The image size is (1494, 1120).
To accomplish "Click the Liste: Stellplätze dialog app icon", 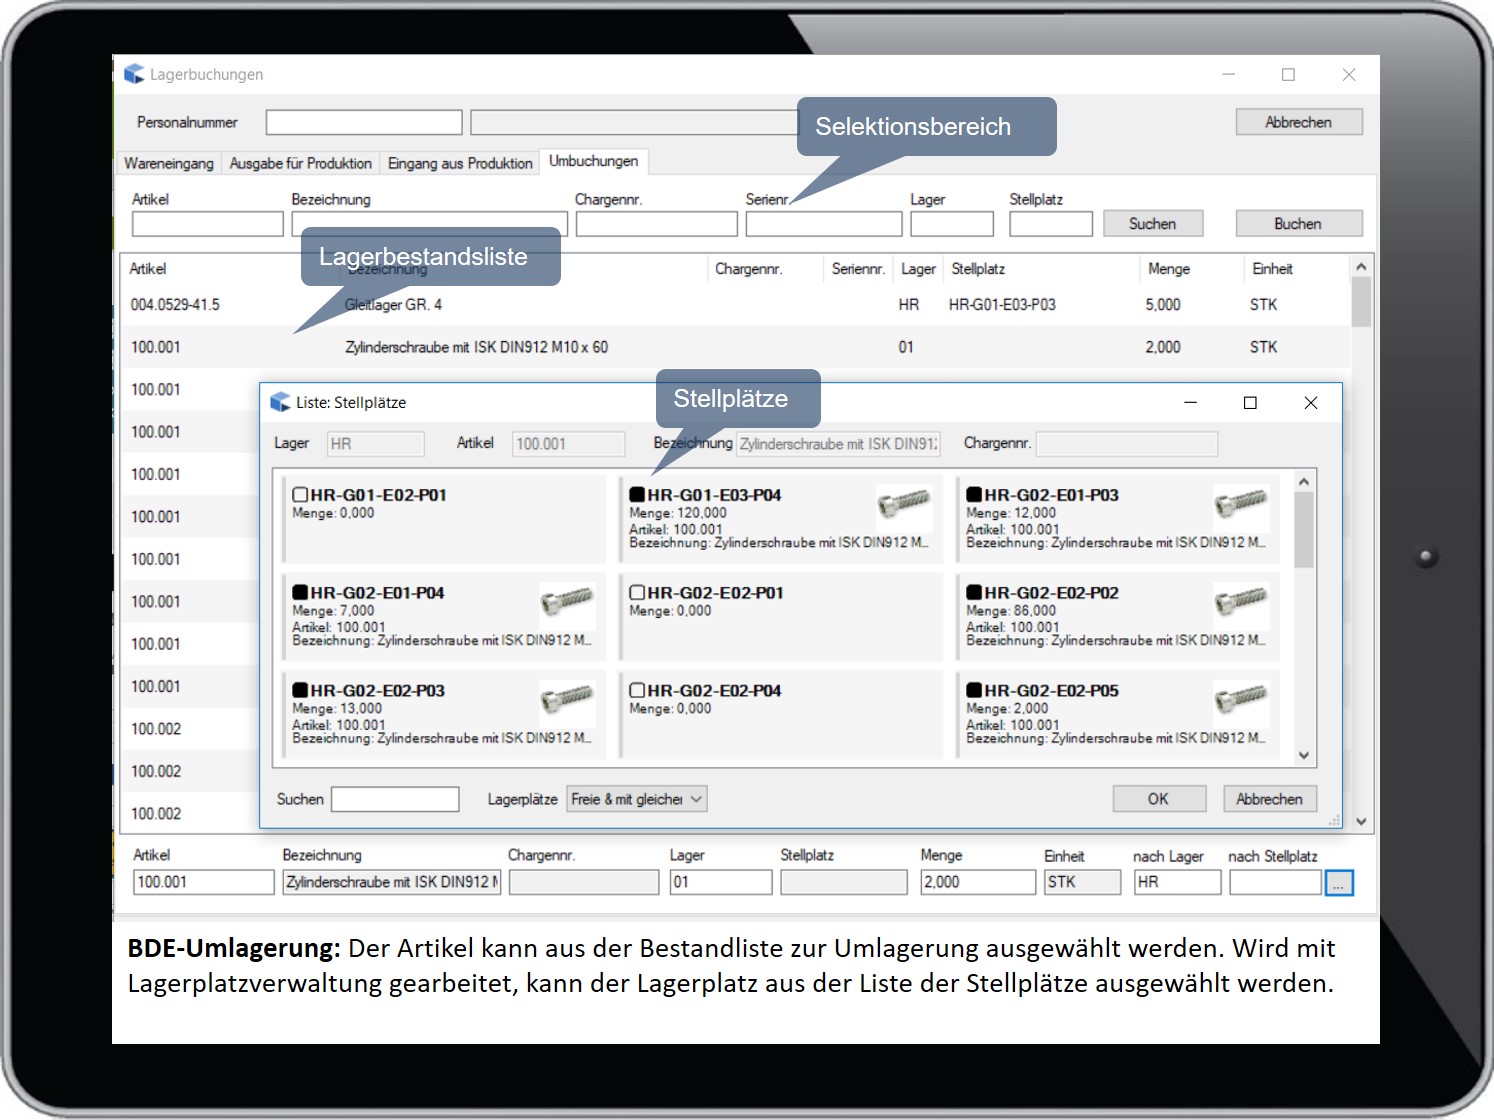I will click(280, 402).
